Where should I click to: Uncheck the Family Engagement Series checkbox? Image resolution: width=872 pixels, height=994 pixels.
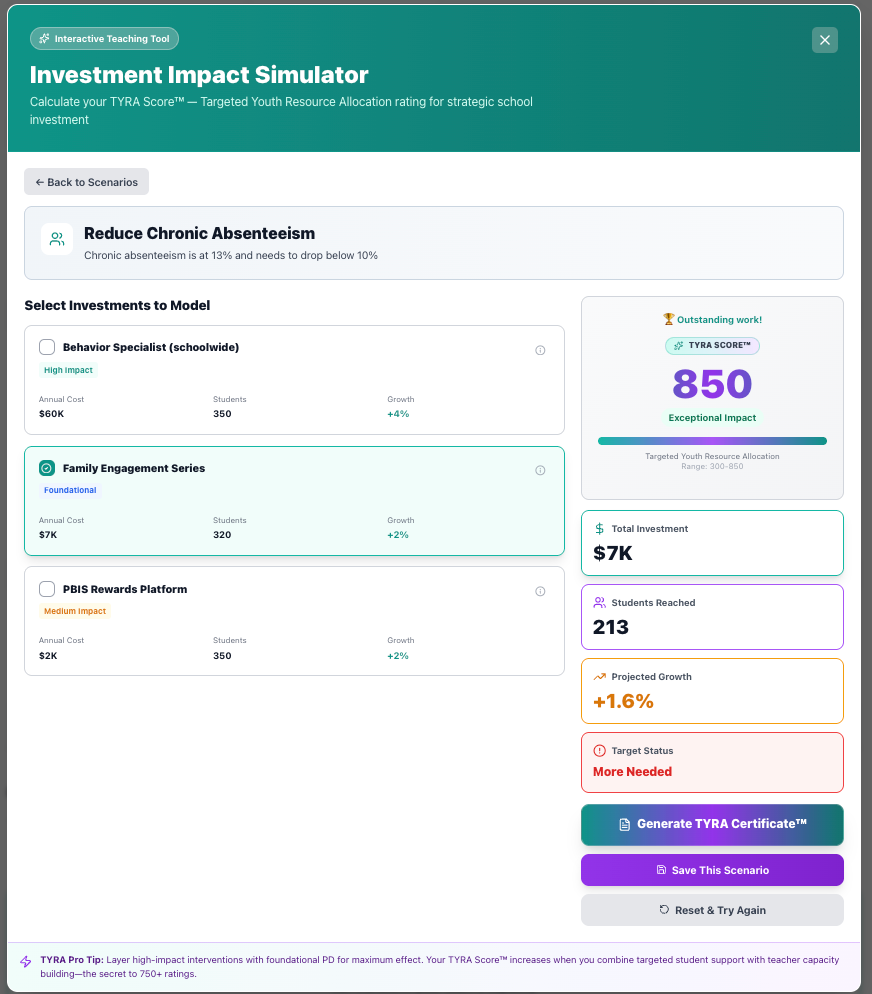click(x=47, y=468)
